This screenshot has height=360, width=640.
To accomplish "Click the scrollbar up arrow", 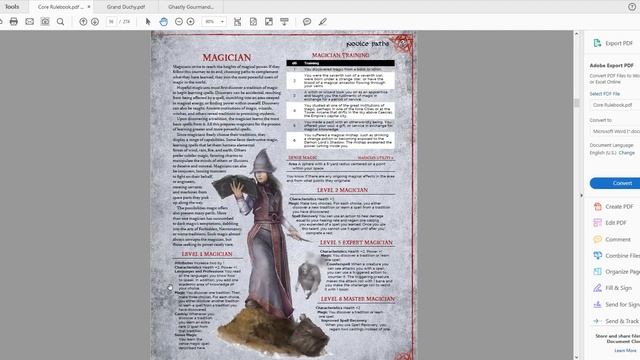I will tap(577, 33).
